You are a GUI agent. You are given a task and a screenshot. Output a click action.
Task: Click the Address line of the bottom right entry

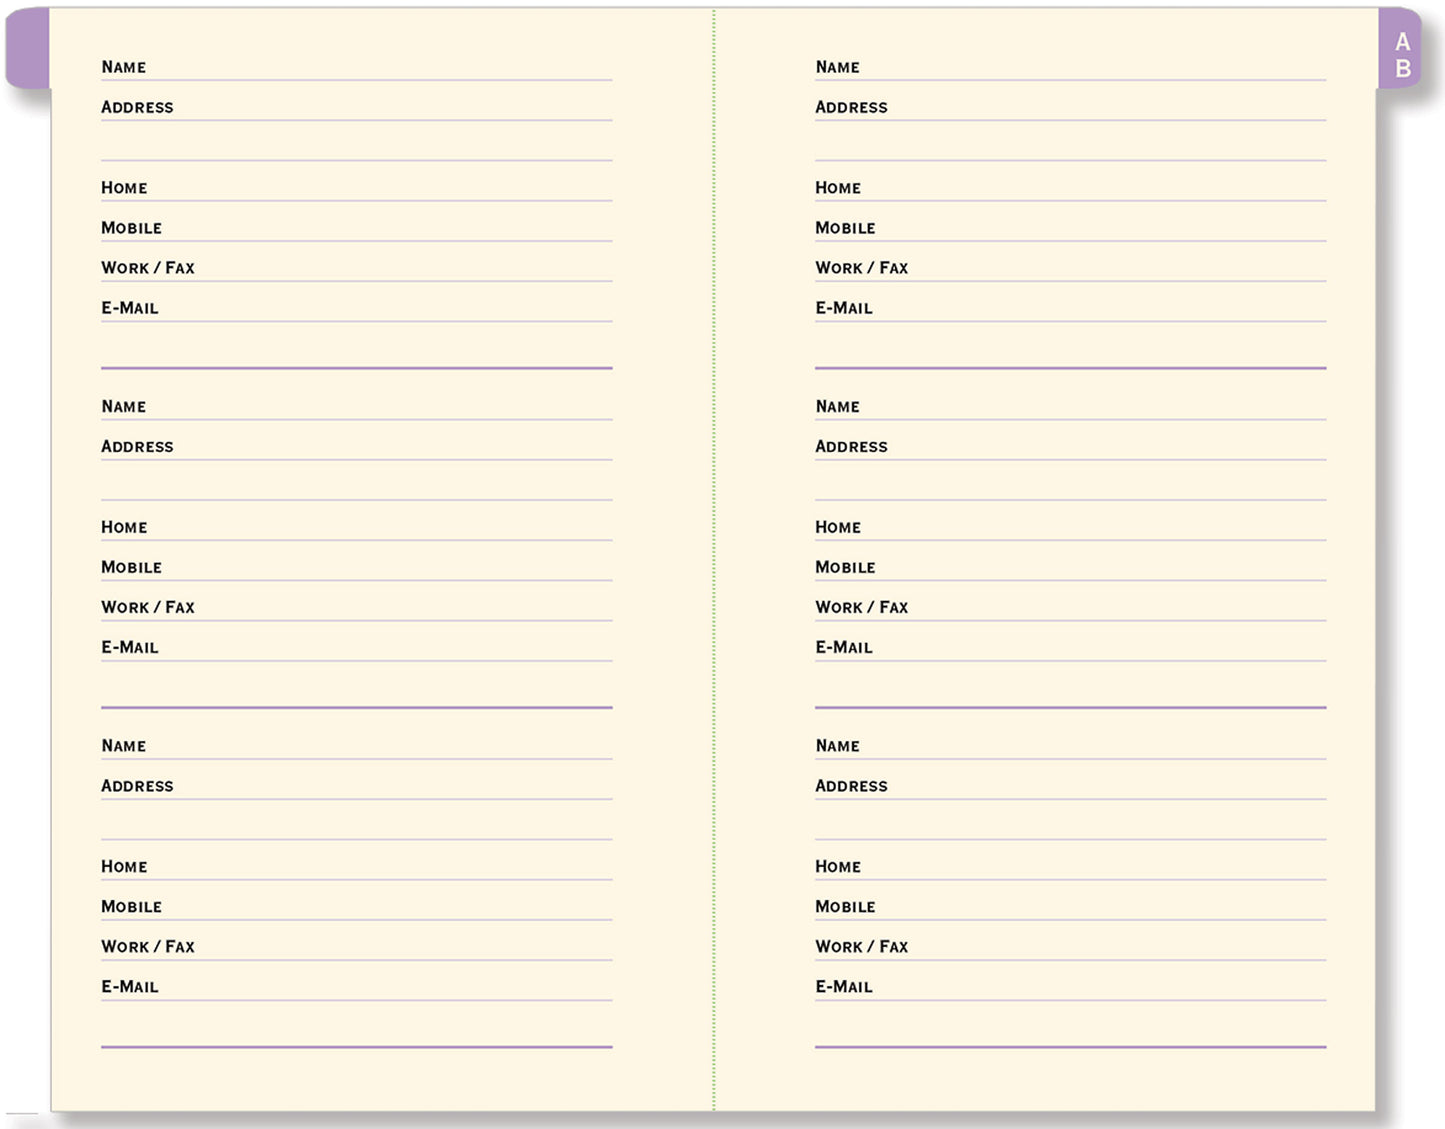pos(1070,791)
